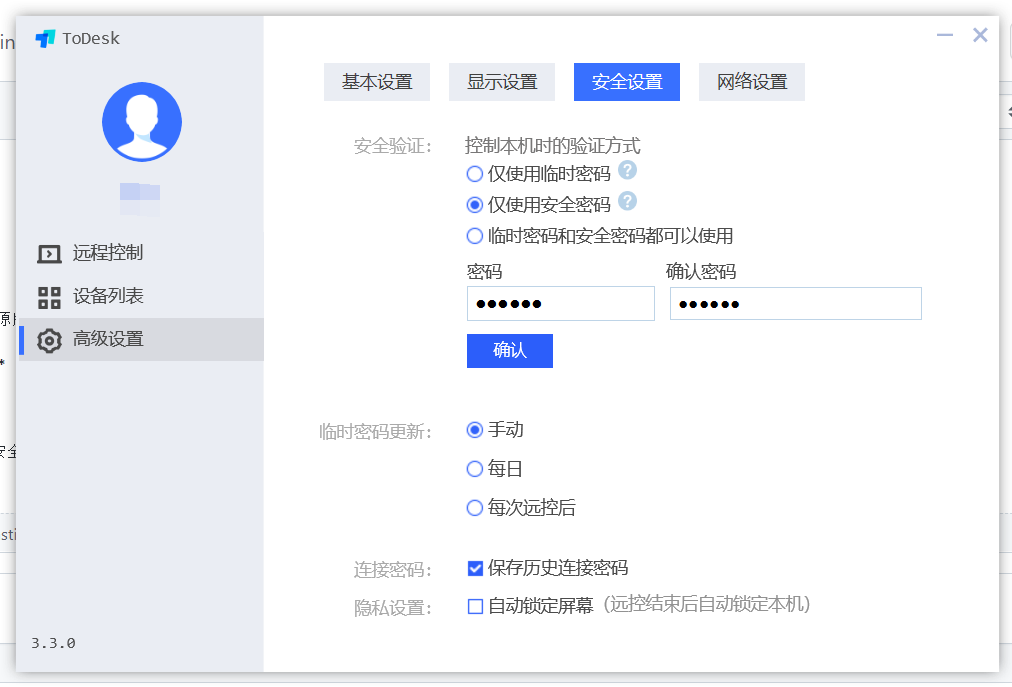Click the 确认 button
Screen dimensions: 1012x687
click(509, 351)
